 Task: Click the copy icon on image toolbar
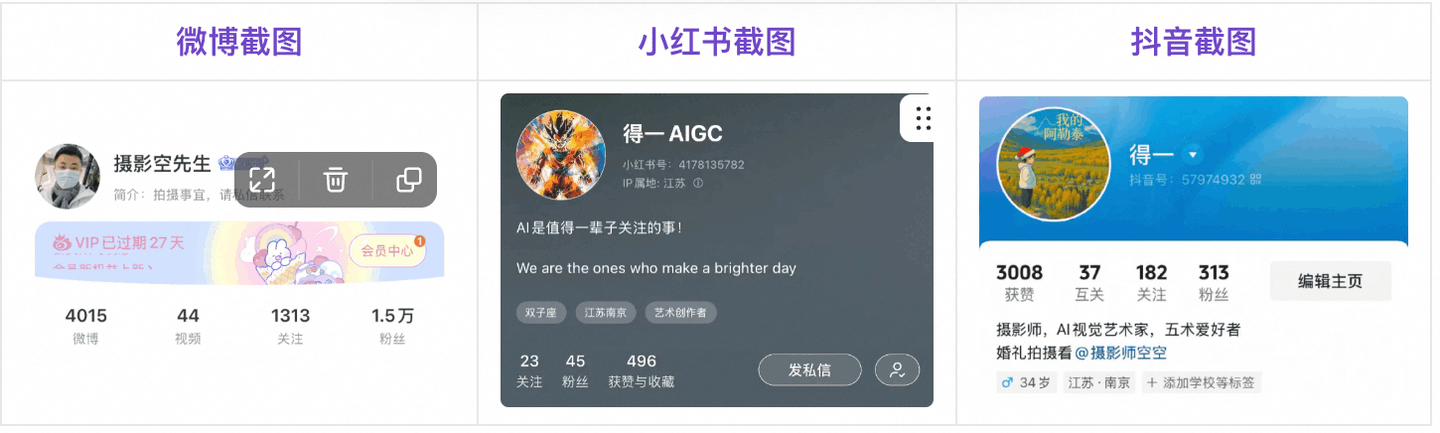pos(408,180)
